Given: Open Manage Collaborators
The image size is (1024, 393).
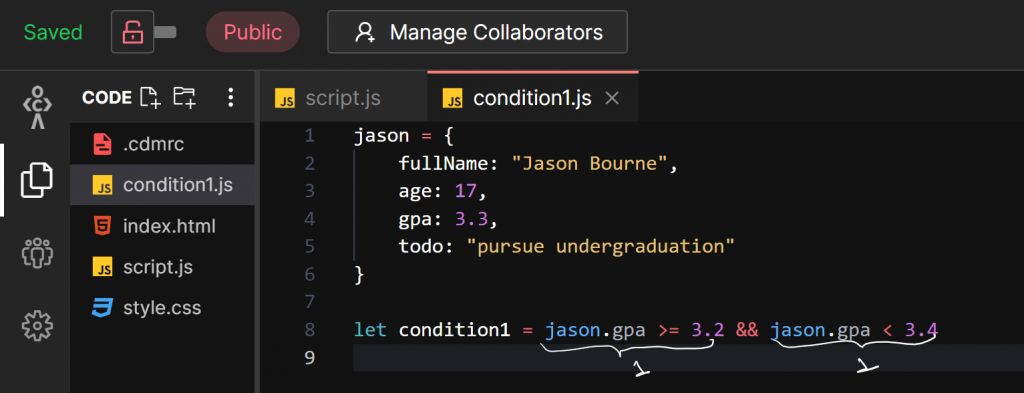Looking at the screenshot, I should coord(477,31).
